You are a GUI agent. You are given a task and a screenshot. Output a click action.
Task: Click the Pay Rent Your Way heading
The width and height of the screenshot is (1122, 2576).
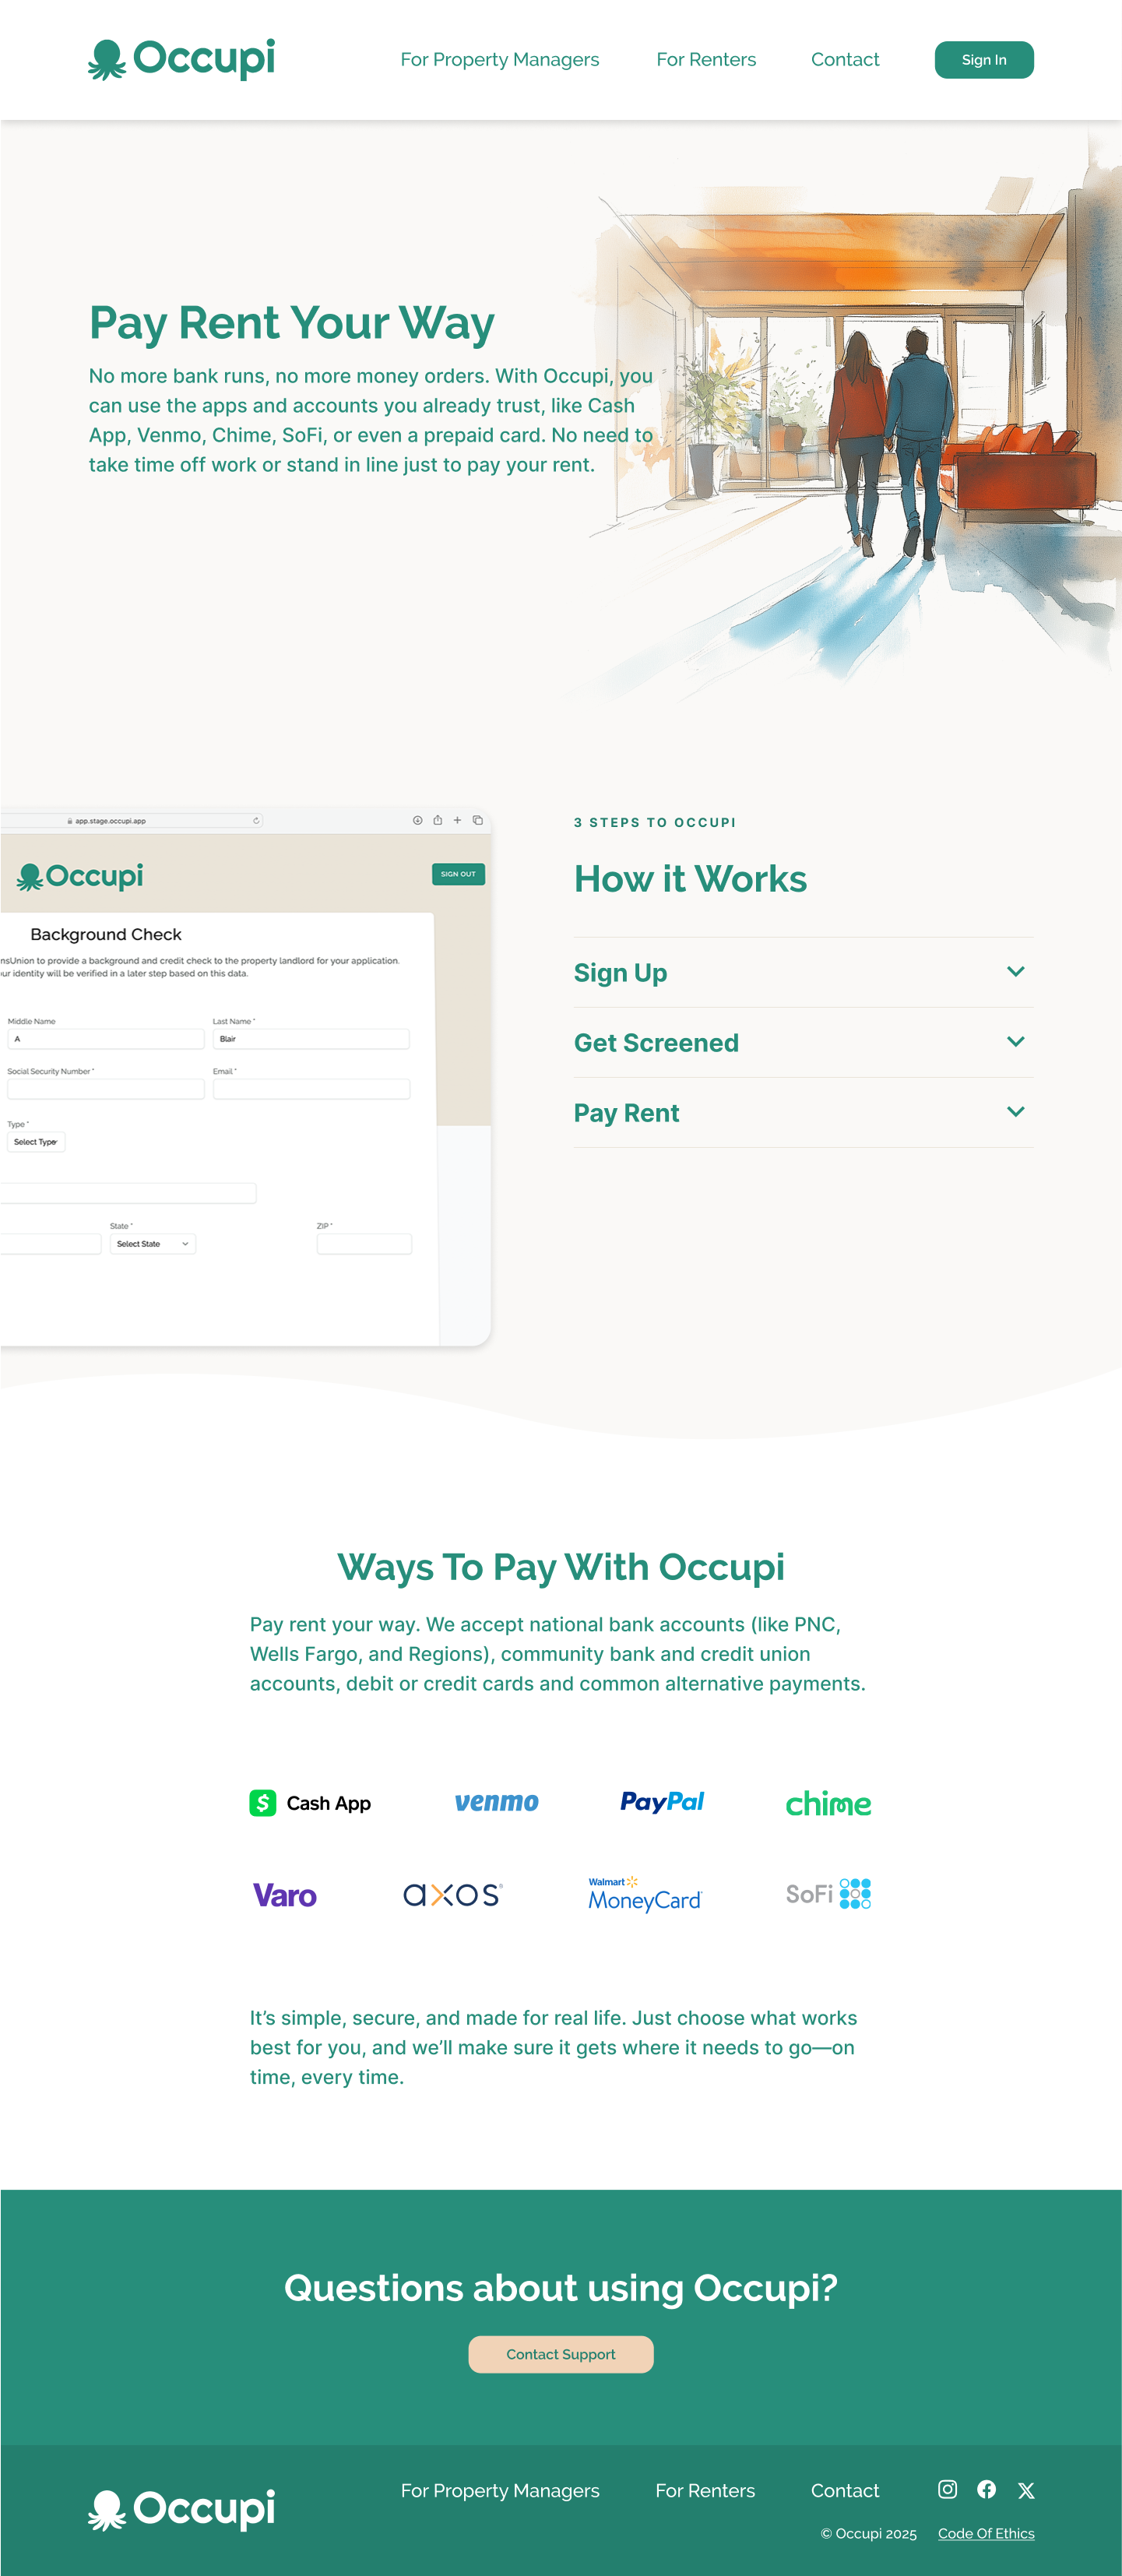coord(291,323)
